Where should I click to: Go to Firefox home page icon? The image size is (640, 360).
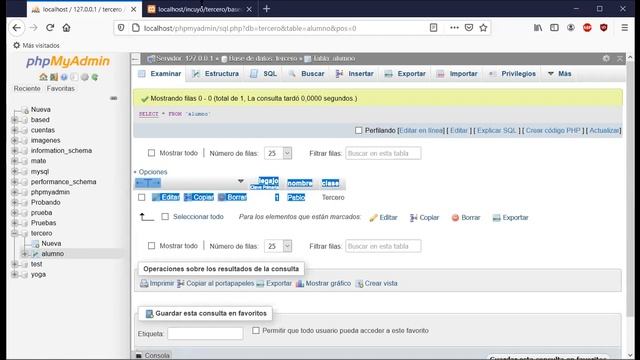tap(67, 28)
